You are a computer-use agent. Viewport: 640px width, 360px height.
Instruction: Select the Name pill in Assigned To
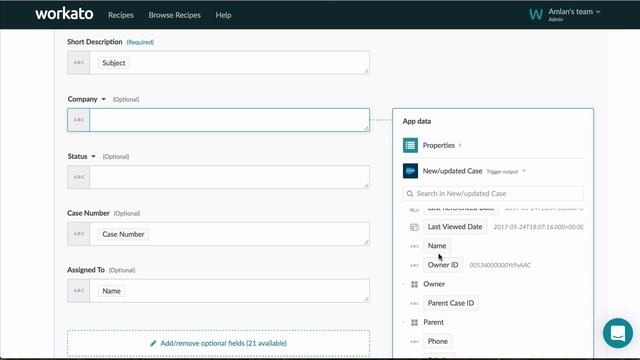111,291
